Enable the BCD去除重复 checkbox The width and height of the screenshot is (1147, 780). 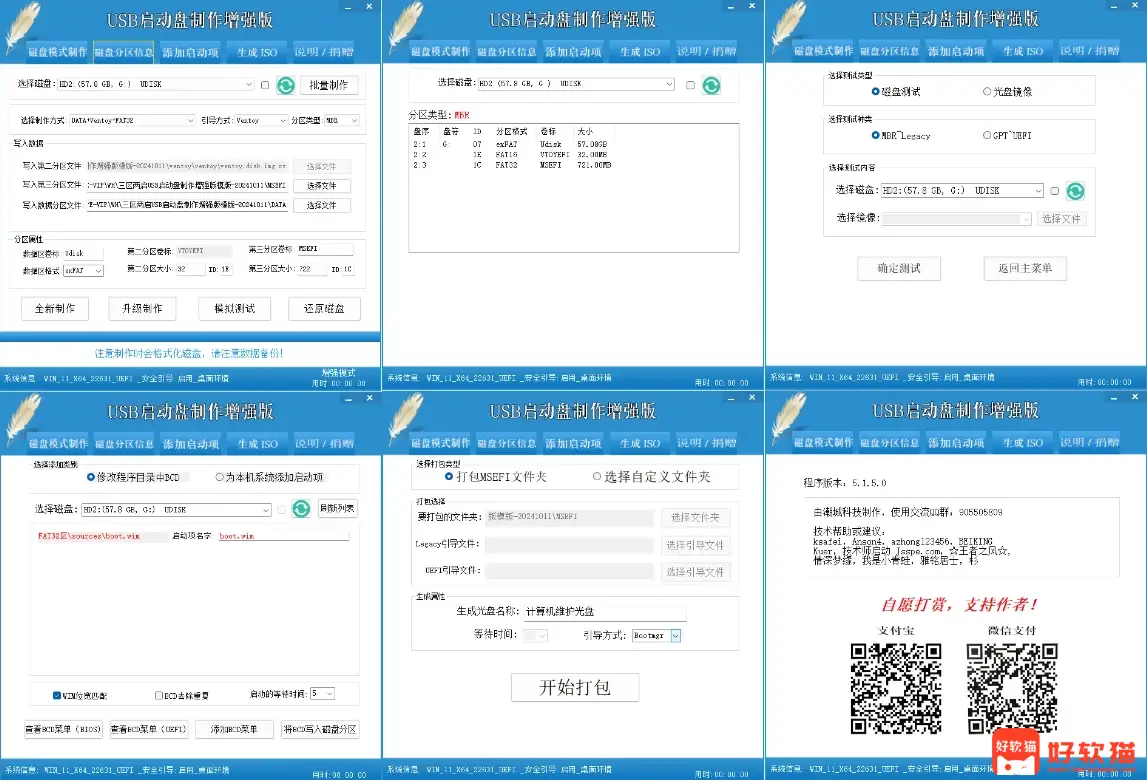(x=159, y=695)
